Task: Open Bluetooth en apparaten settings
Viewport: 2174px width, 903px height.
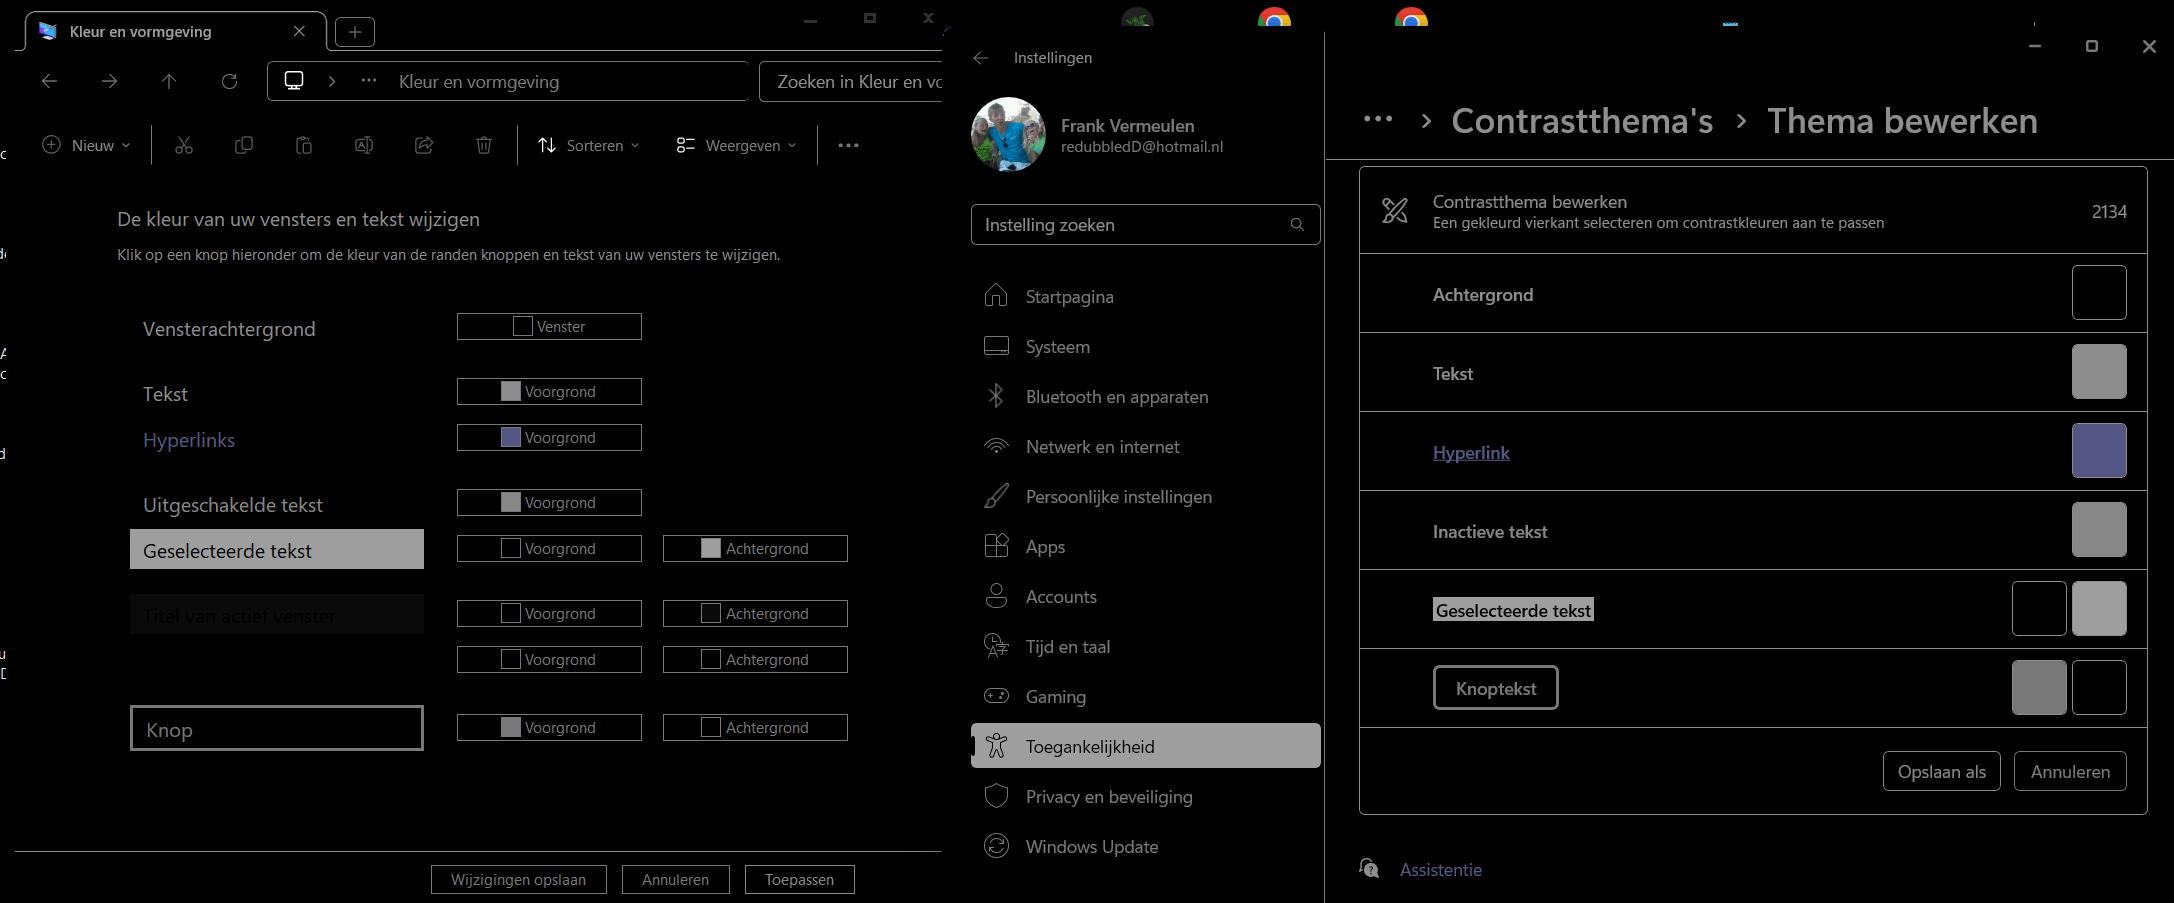Action: coord(1146,397)
